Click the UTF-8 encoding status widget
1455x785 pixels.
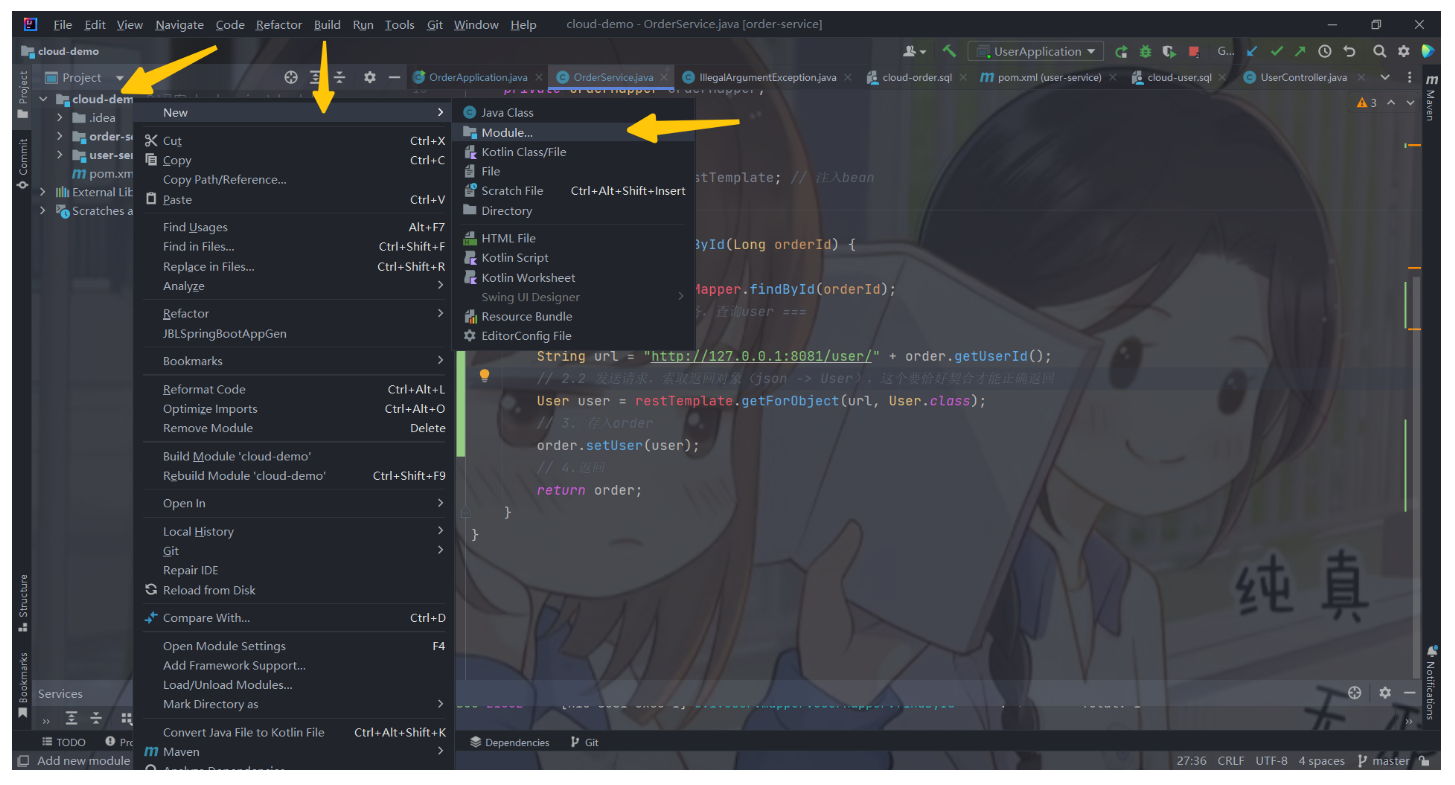point(1272,761)
